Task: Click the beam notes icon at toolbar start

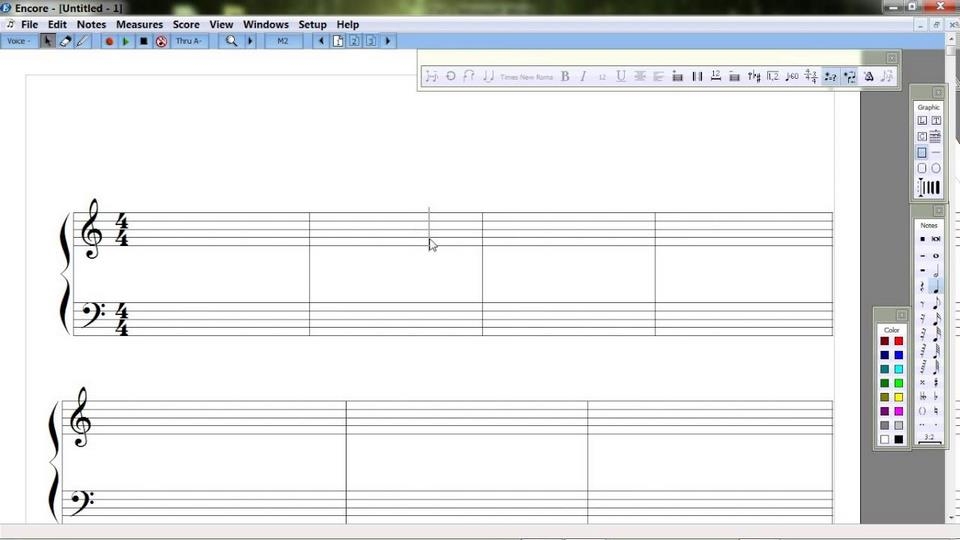Action: click(x=432, y=77)
